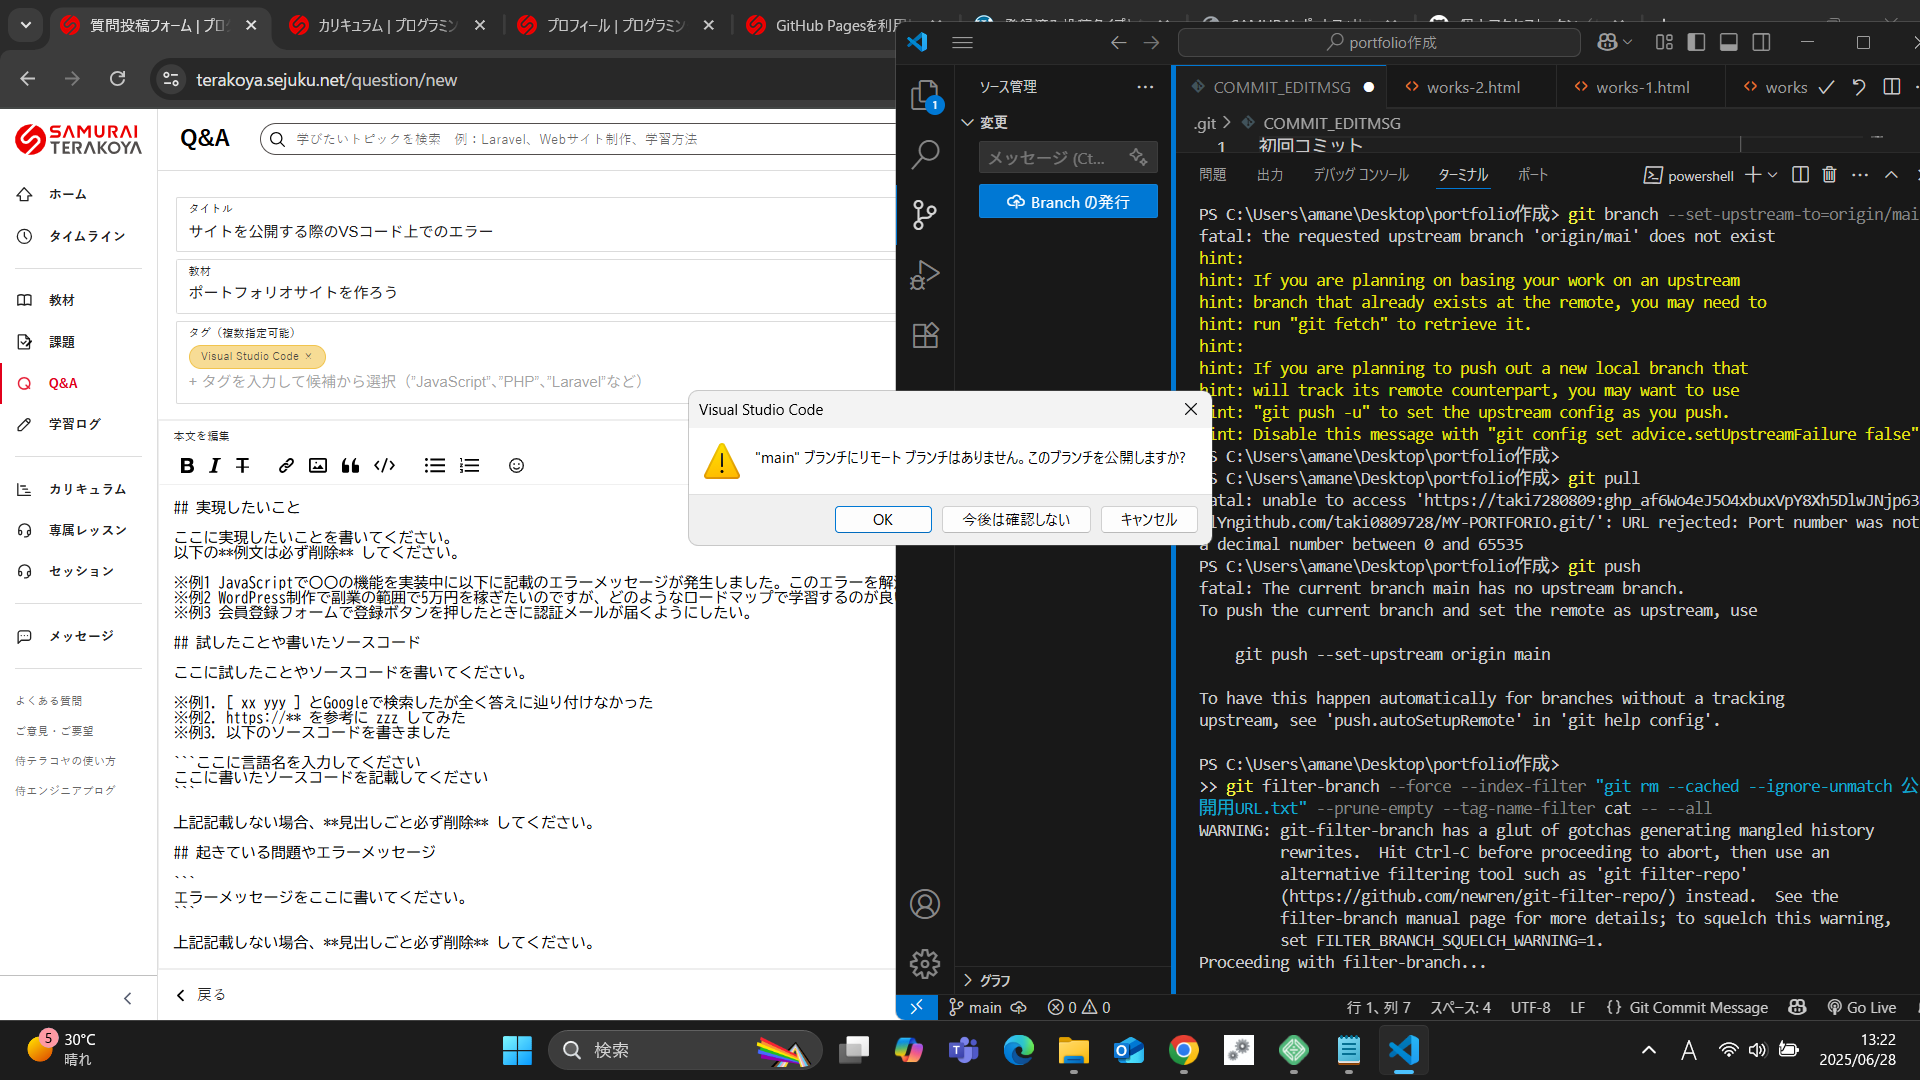Open the Extensions panel

tap(925, 336)
